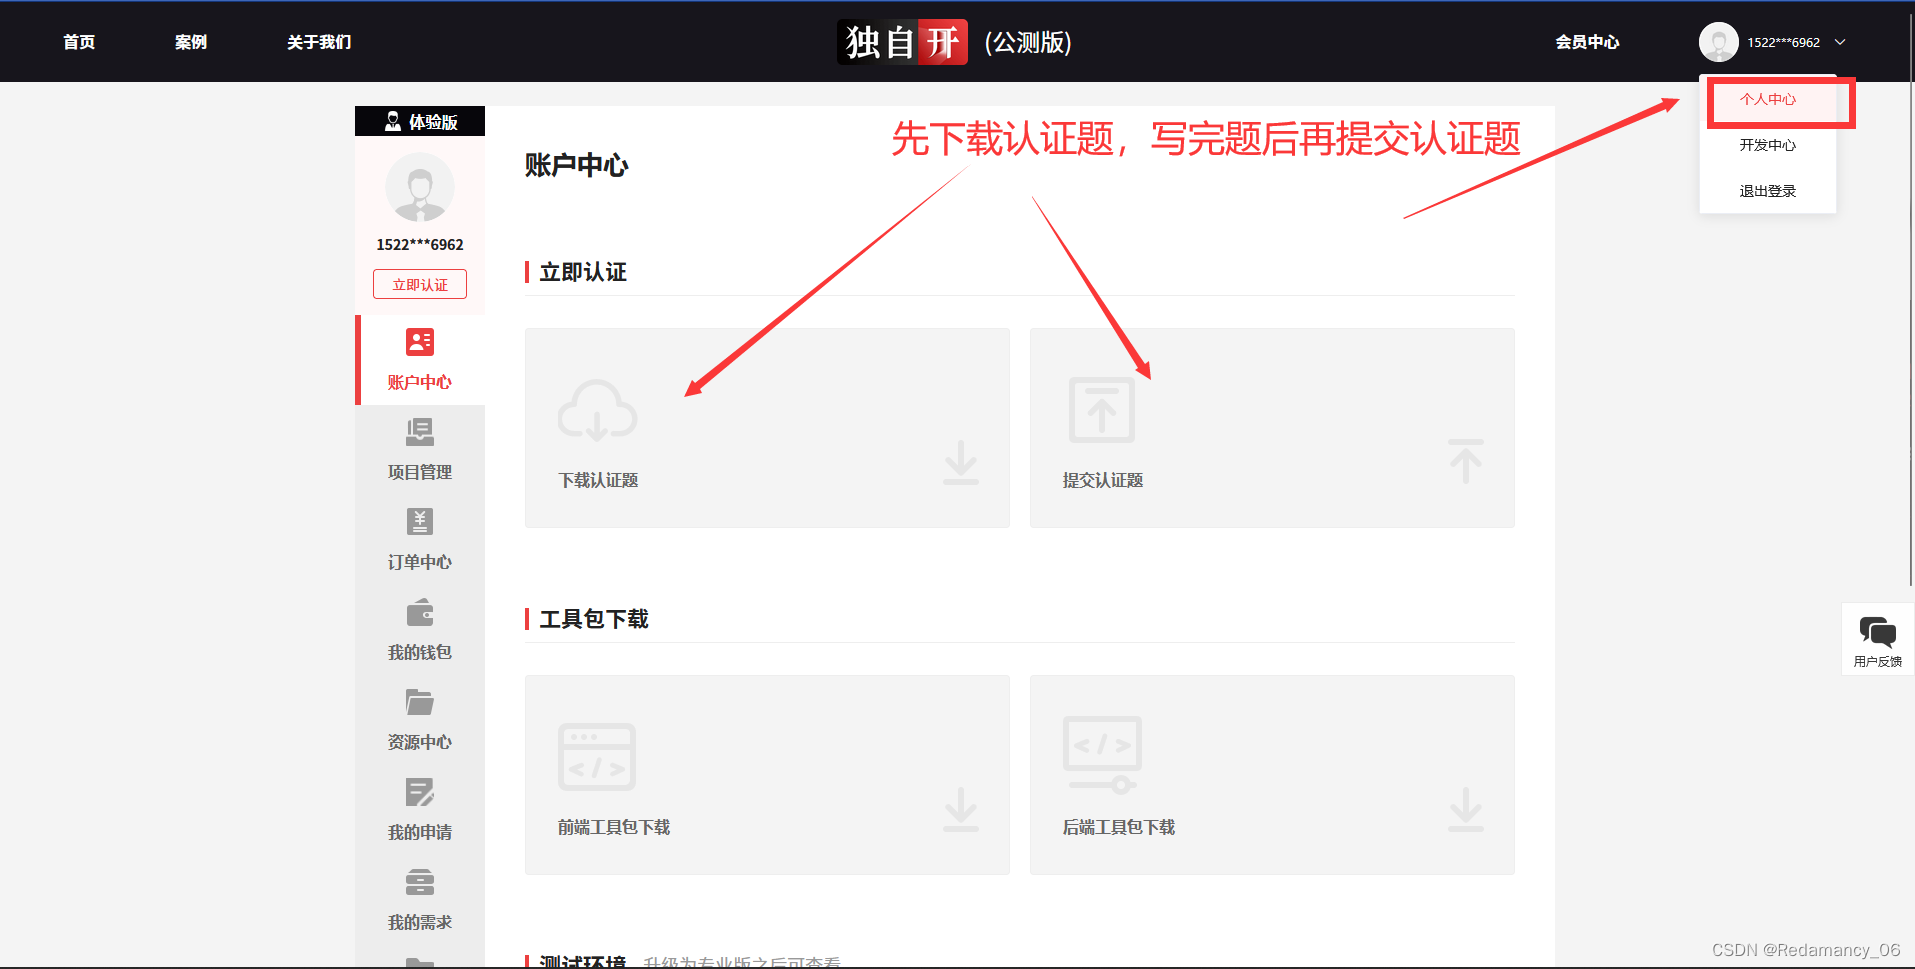Click the 账户中心 sidebar icon

[x=420, y=342]
